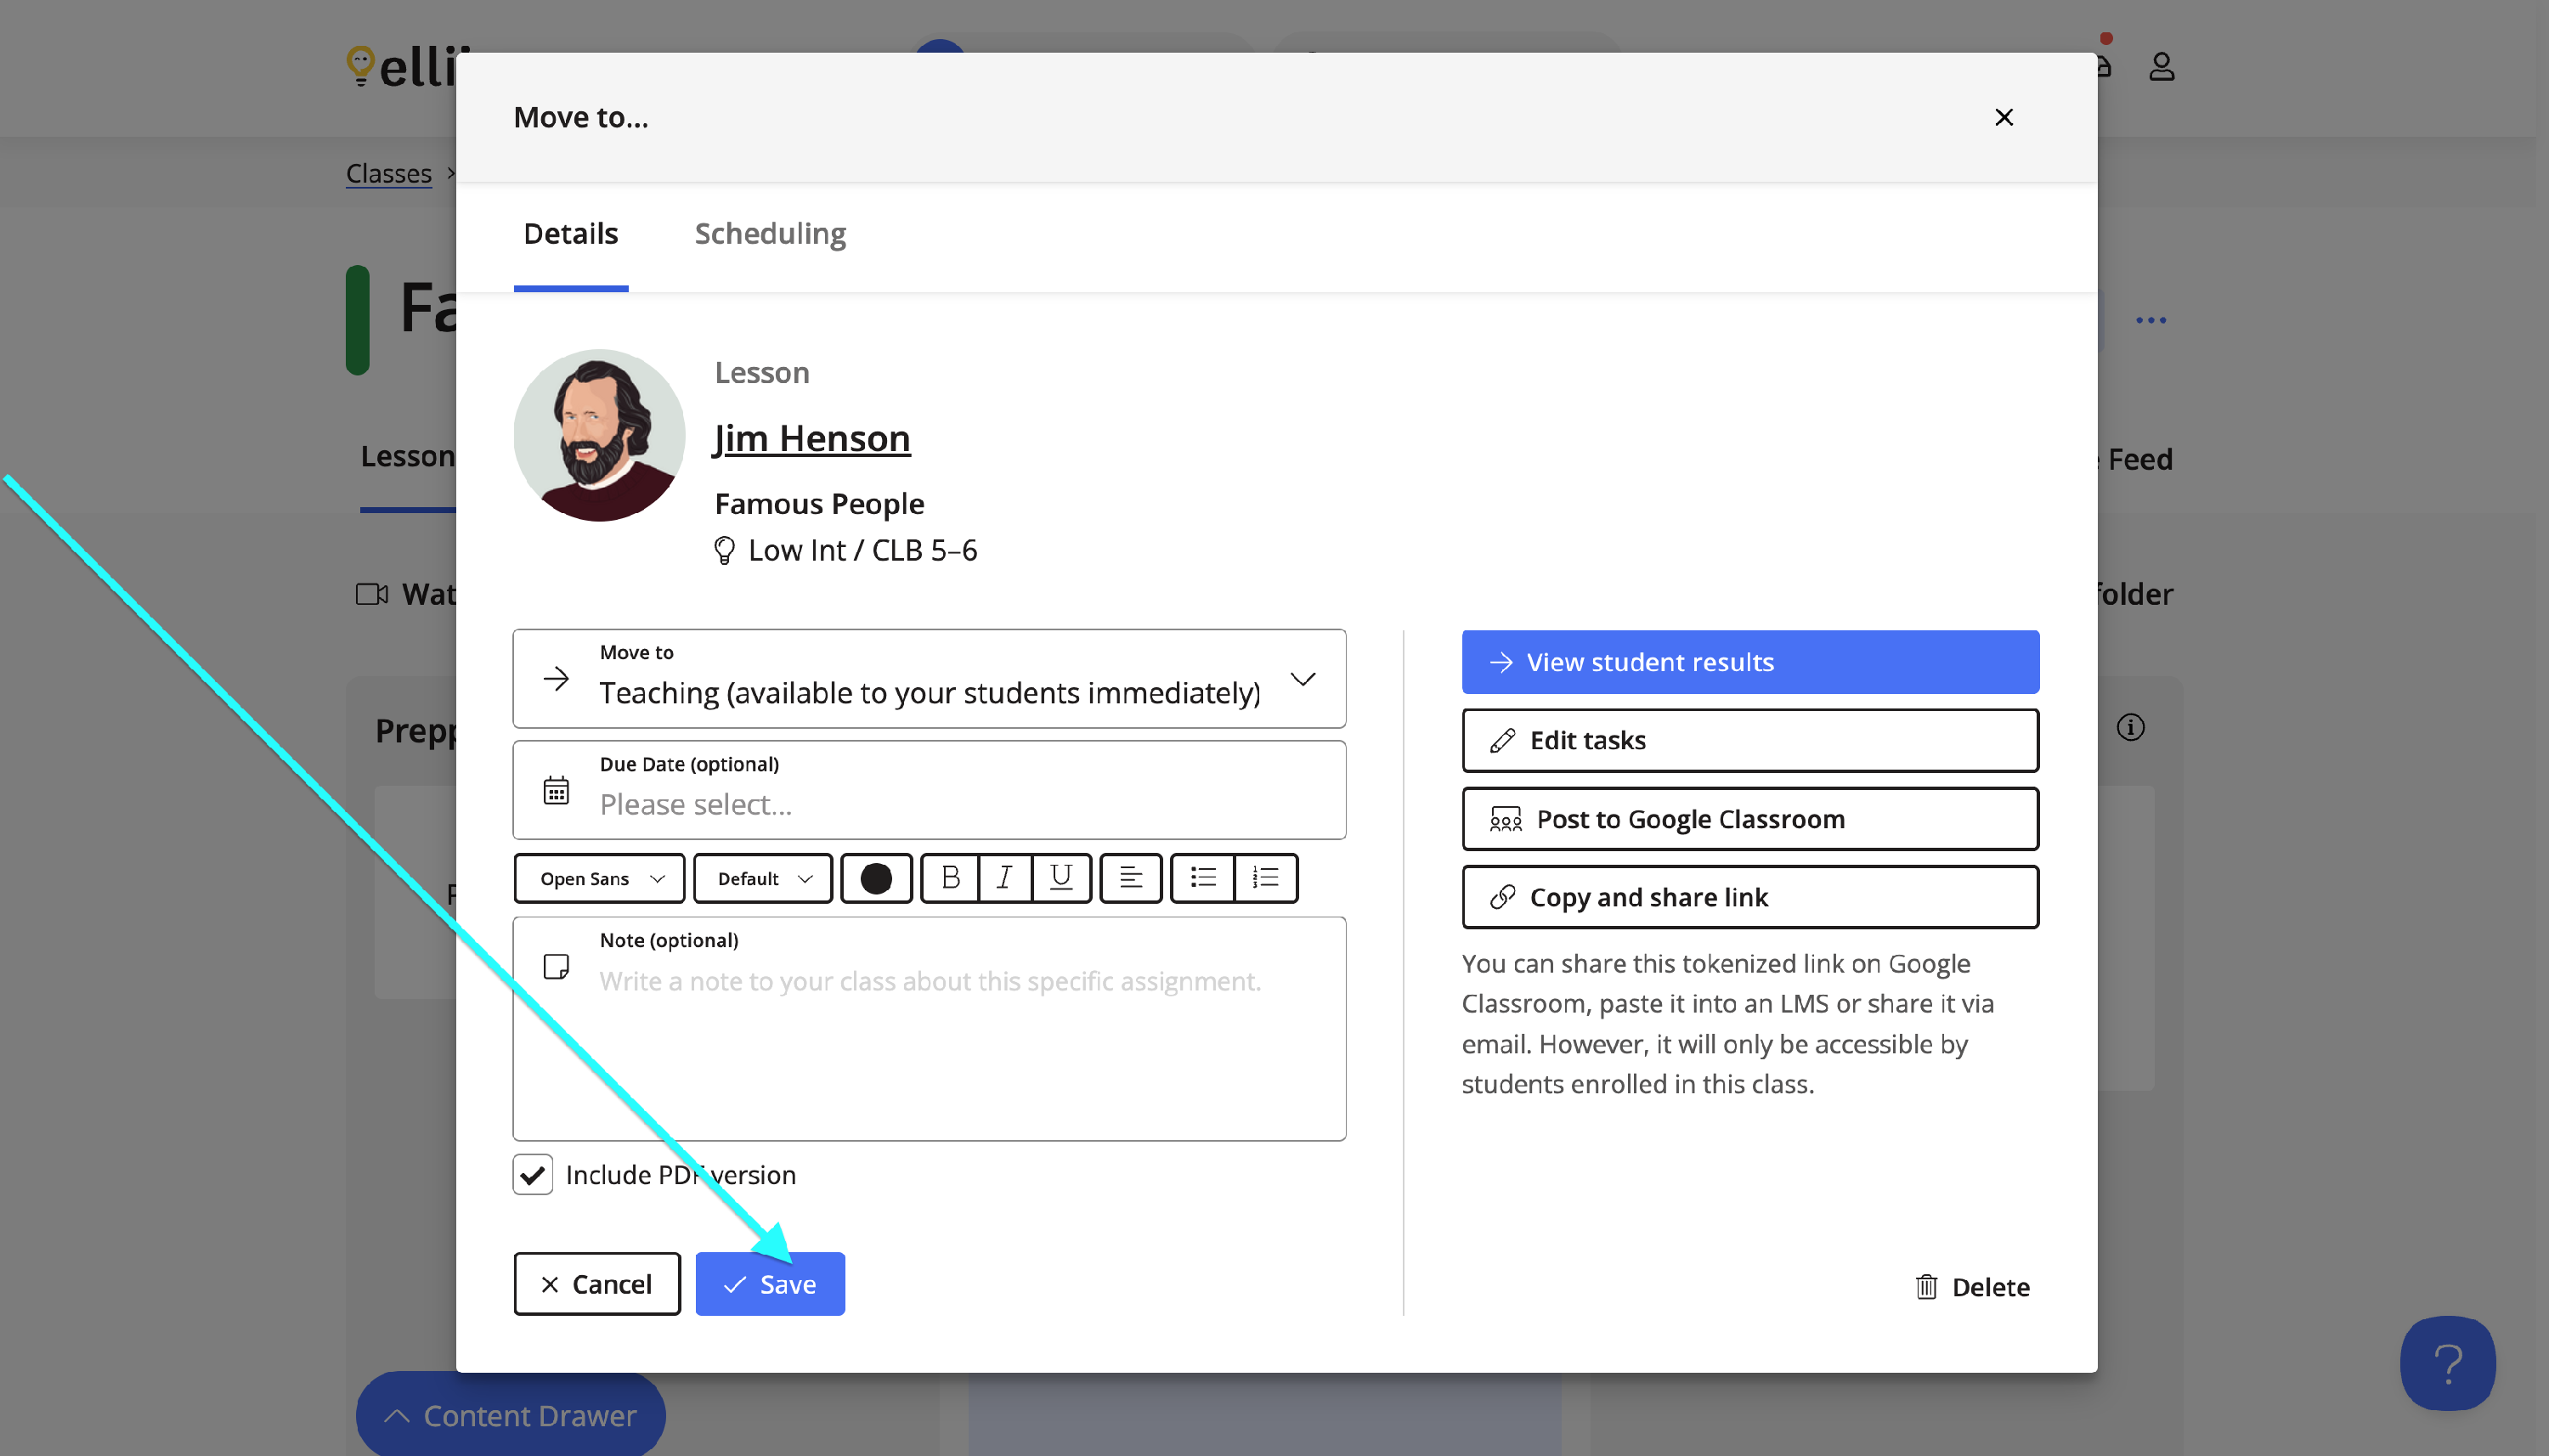Image resolution: width=2549 pixels, height=1456 pixels.
Task: Click into the Note text field
Action: click(930, 1040)
